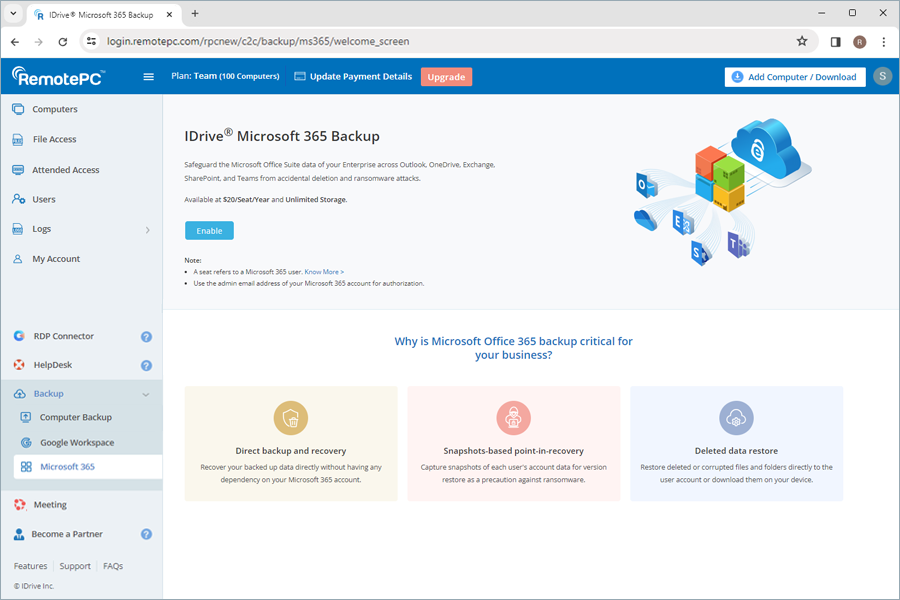Click the Direct backup and recovery card
Screen dimensions: 900x600
coord(291,443)
